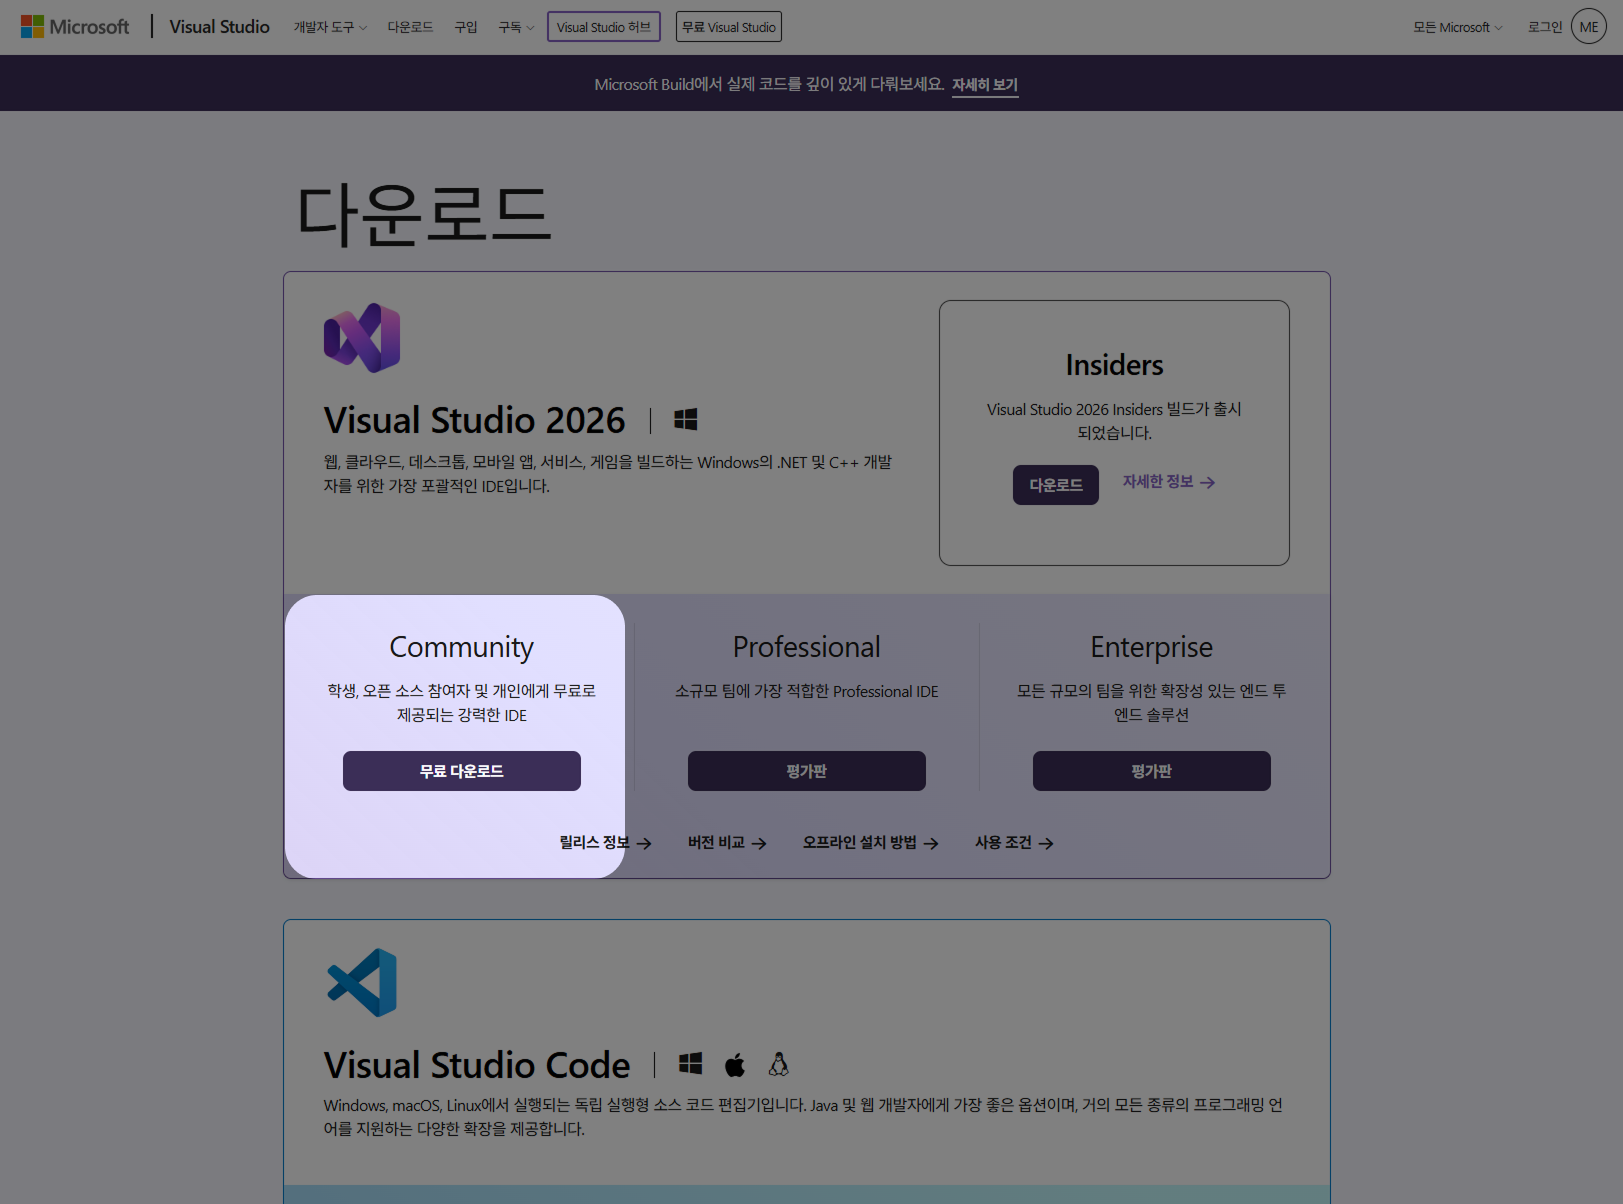Image resolution: width=1623 pixels, height=1204 pixels.
Task: Expand the 모든 Microsoft menu
Action: pyautogui.click(x=1457, y=27)
